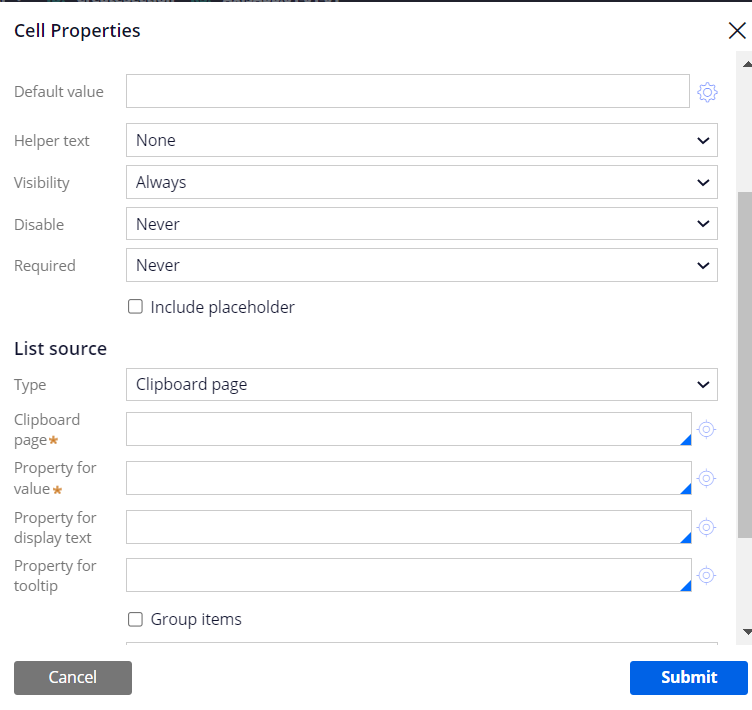Open gear icon beside Default value field

707,92
